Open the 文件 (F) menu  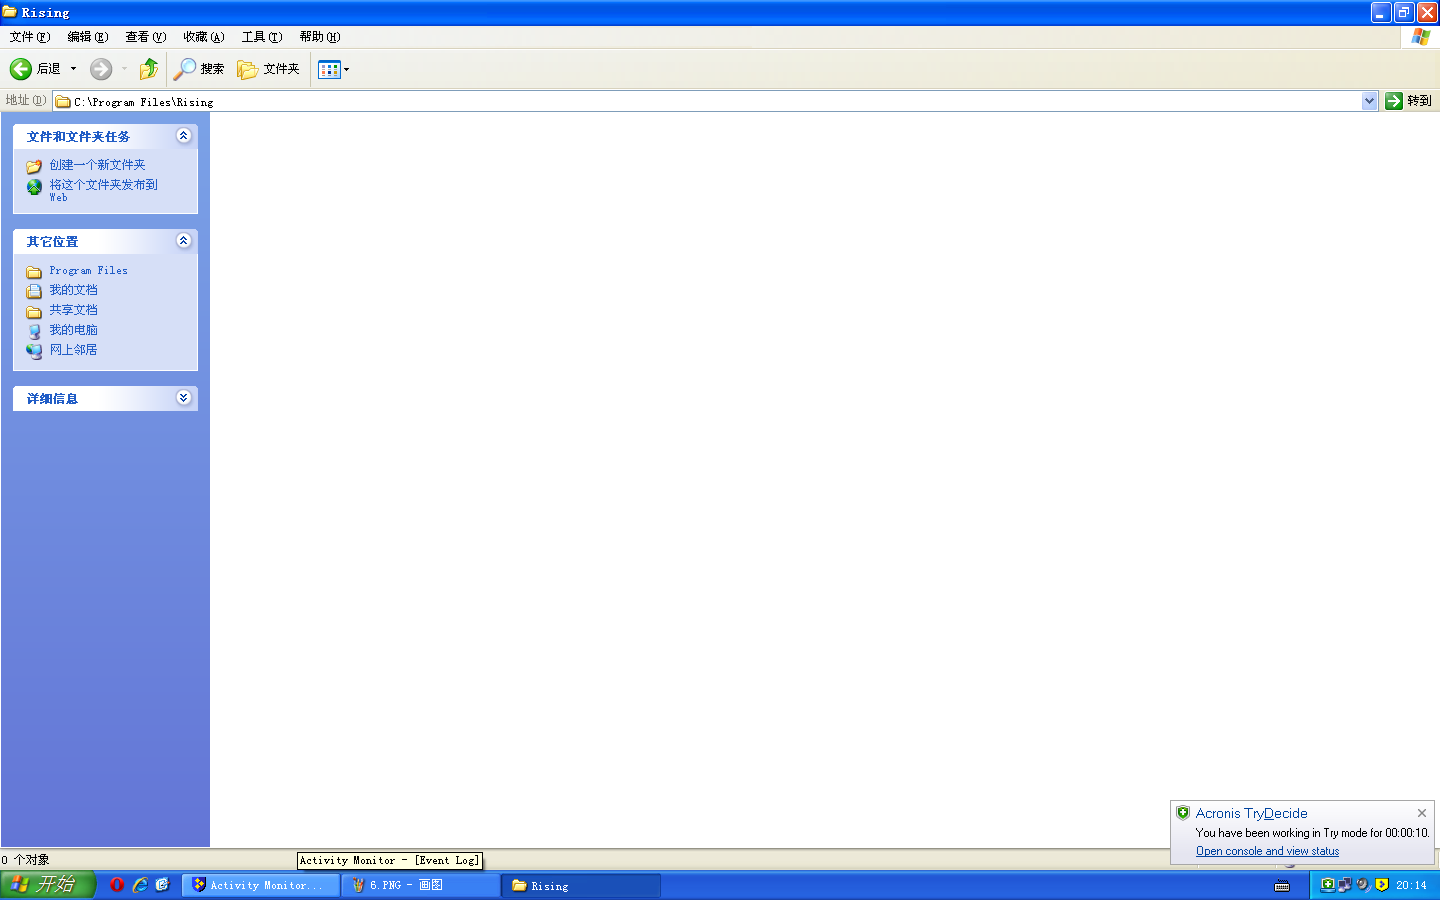pos(29,37)
